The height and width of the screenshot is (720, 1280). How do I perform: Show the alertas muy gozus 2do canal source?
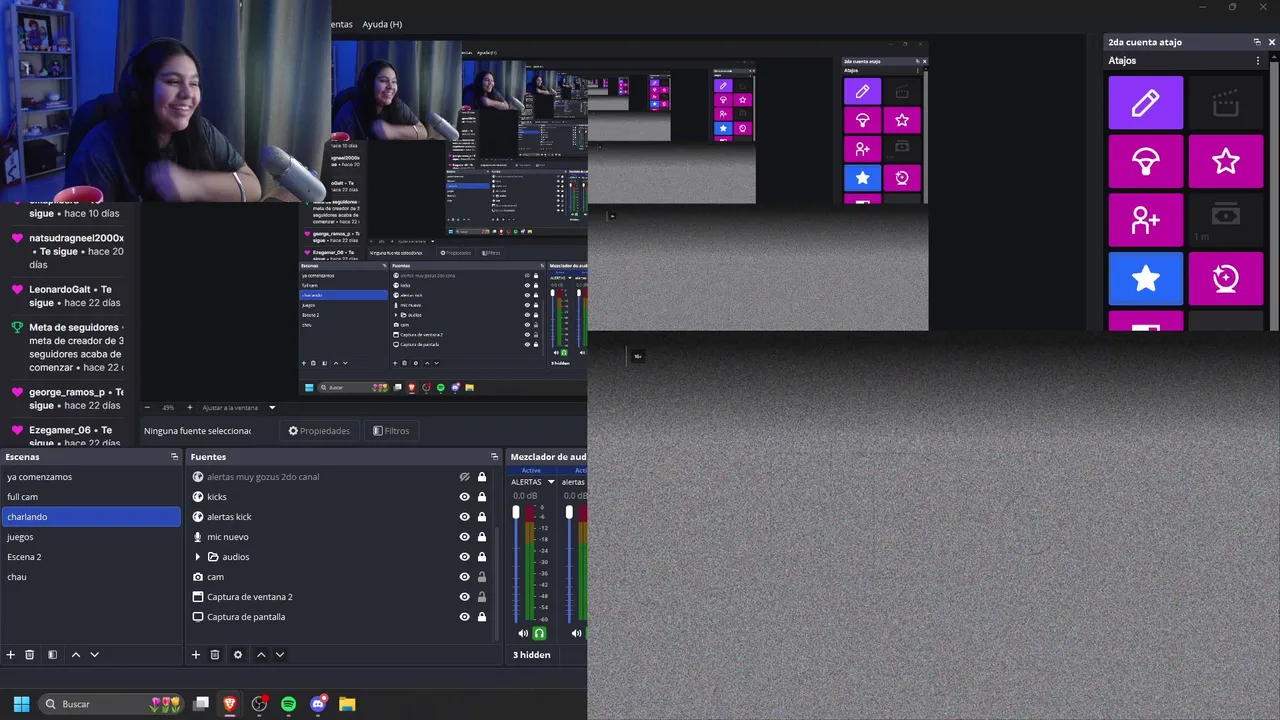pyautogui.click(x=464, y=477)
